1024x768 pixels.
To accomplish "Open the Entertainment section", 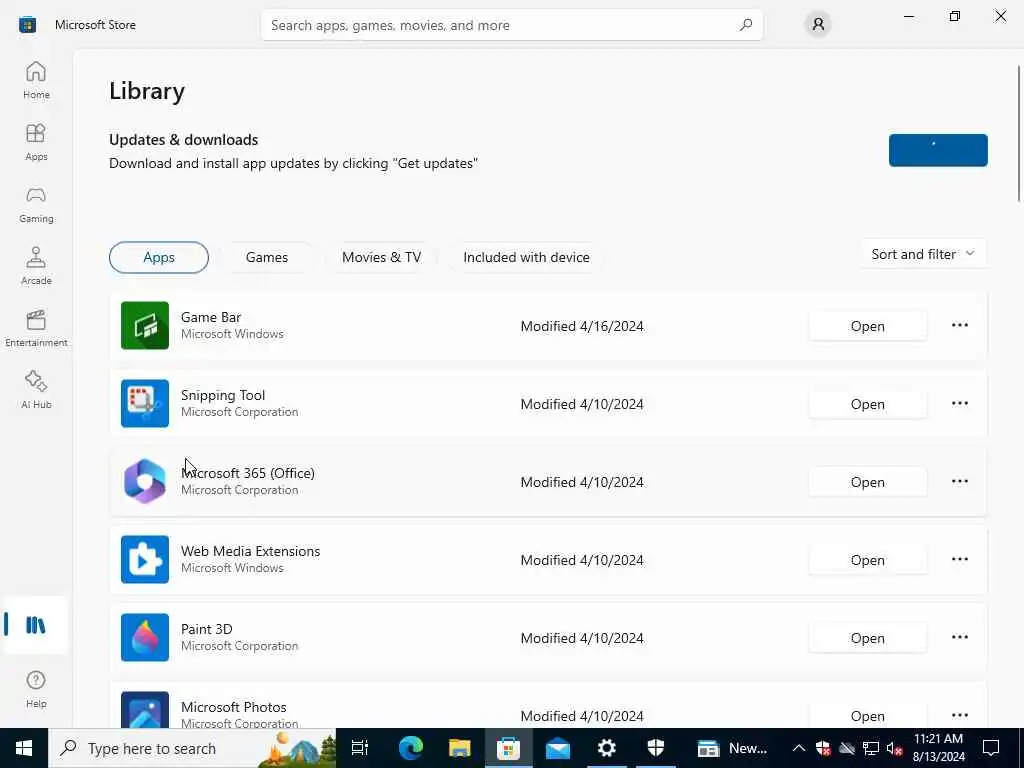I will (36, 328).
